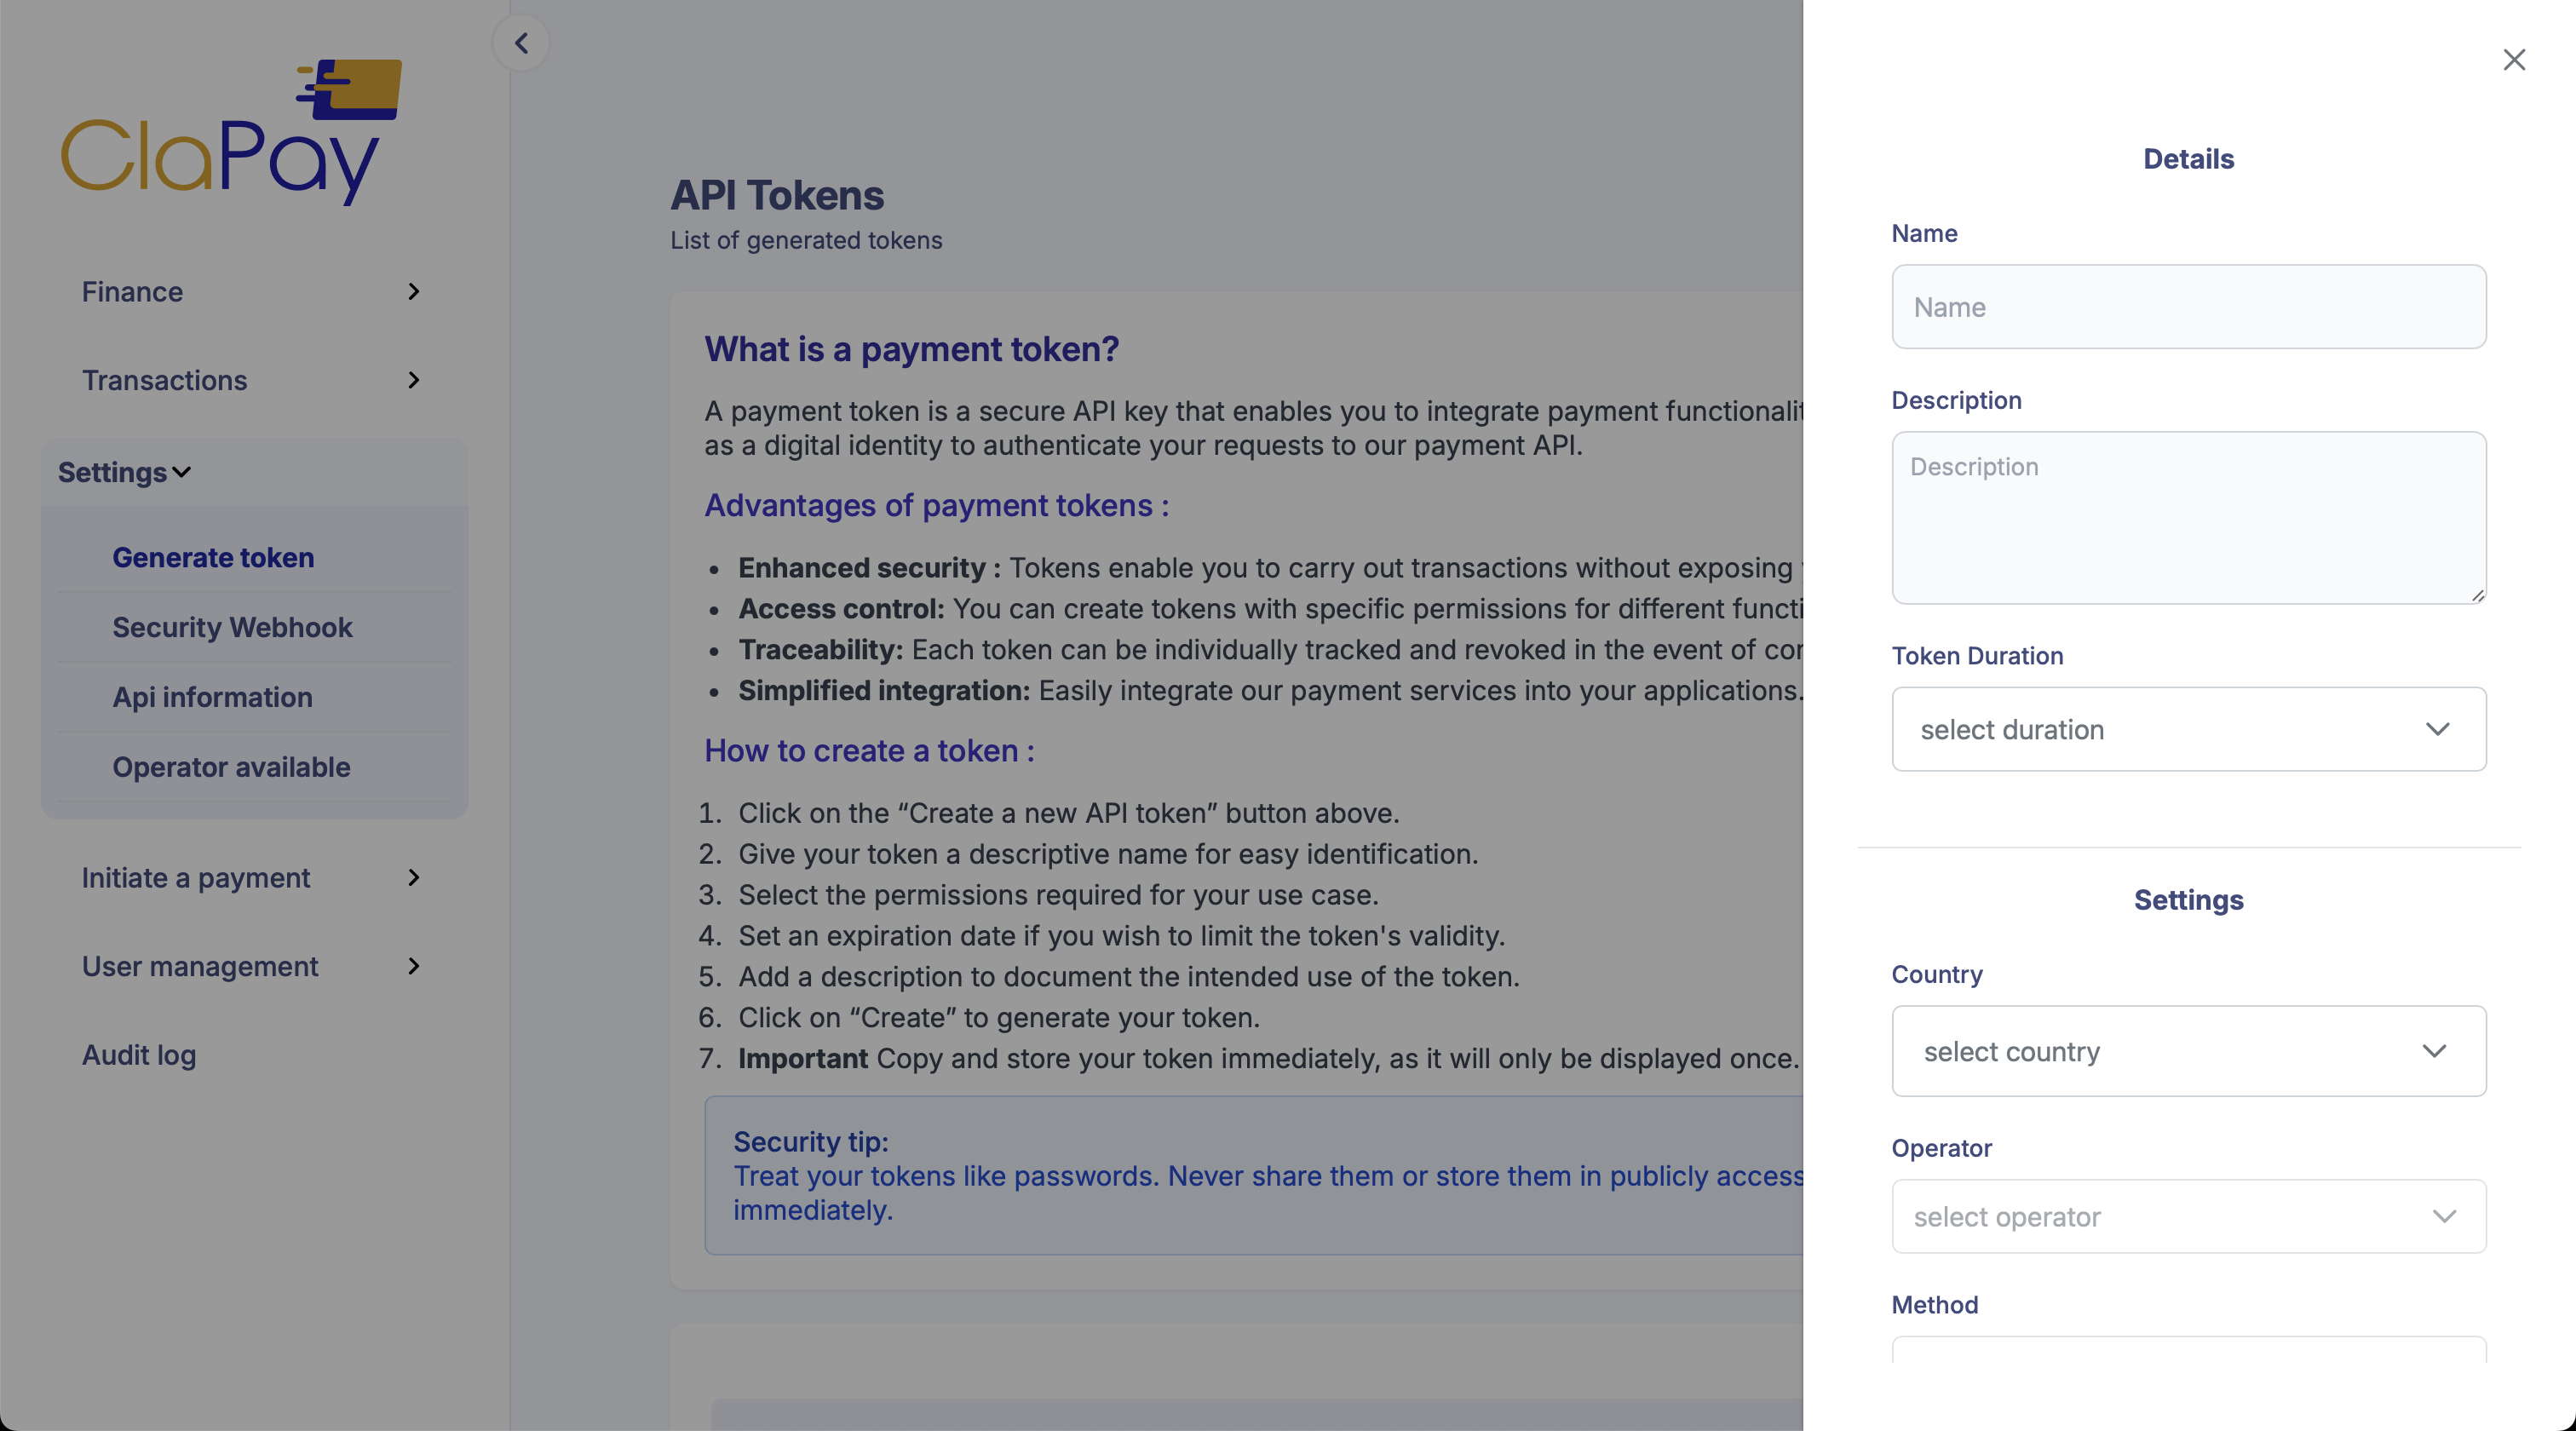
Task: Expand the Initiate a payment chevron
Action: [414, 878]
